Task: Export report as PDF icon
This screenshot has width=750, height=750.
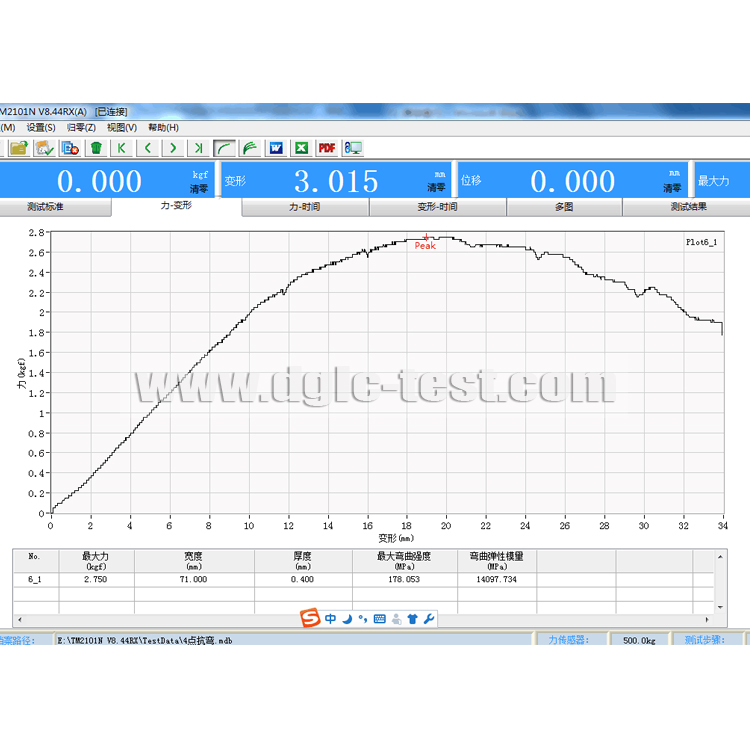Action: [326, 148]
